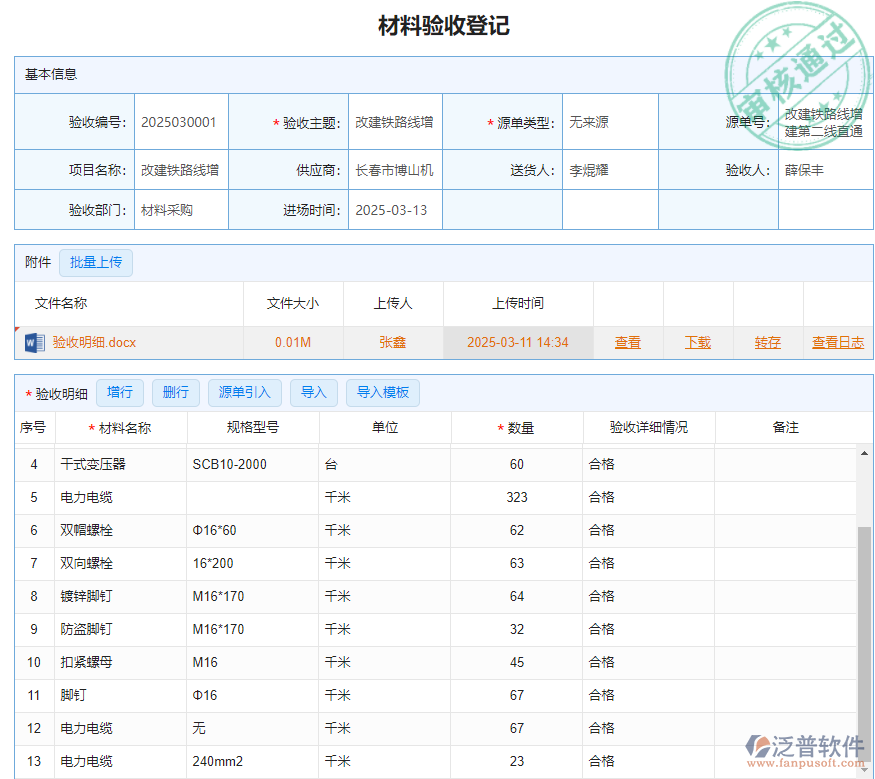Click the 转存 transfer link

point(767,341)
